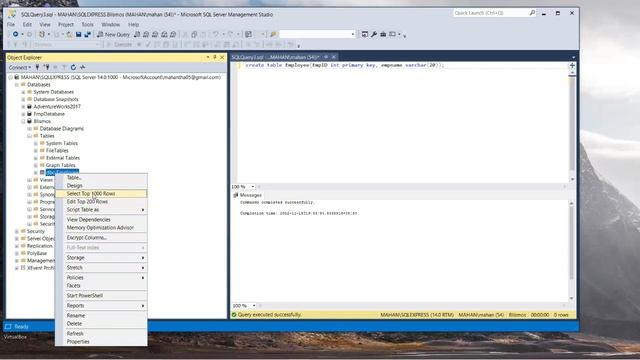The height and width of the screenshot is (360, 640).
Task: Choose Edit Top 200 Rows from context menu
Action: pos(101,202)
